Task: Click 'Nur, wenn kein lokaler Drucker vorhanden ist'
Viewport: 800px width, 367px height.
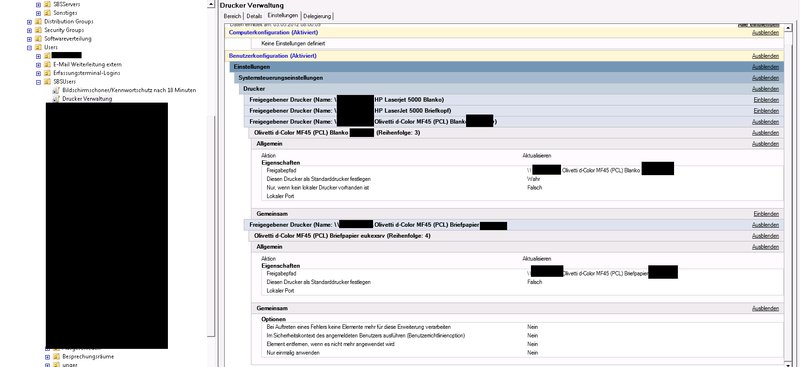Action: tap(317, 188)
